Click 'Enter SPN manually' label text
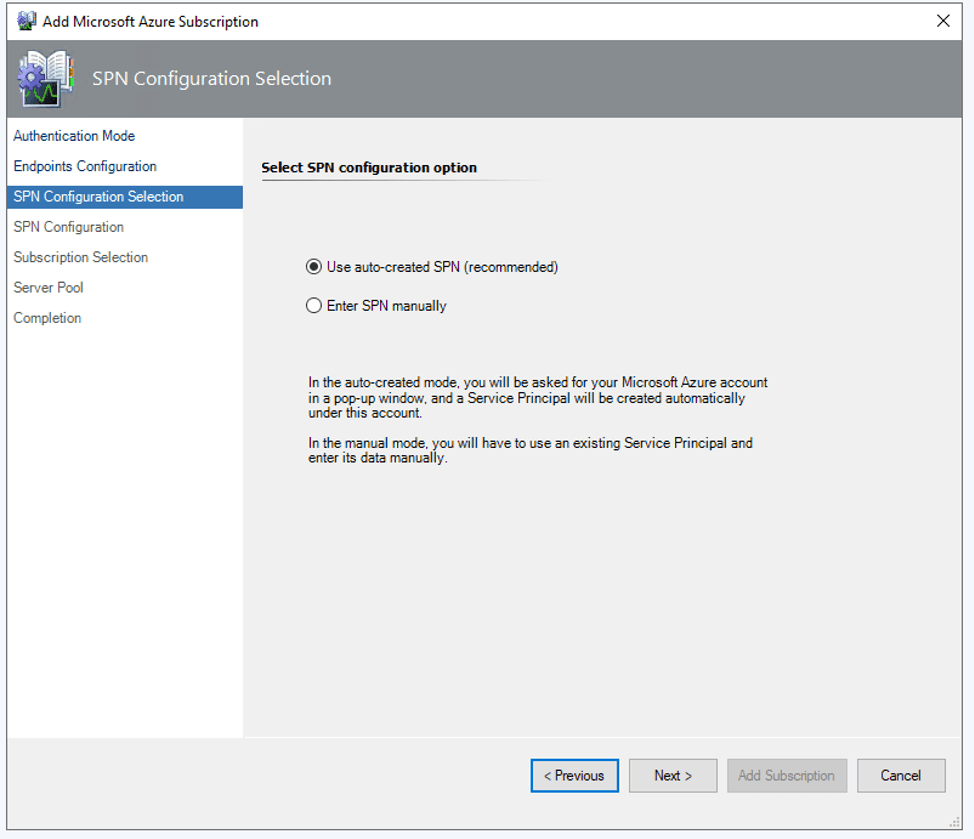Screen dimensions: 974x839 tap(386, 306)
